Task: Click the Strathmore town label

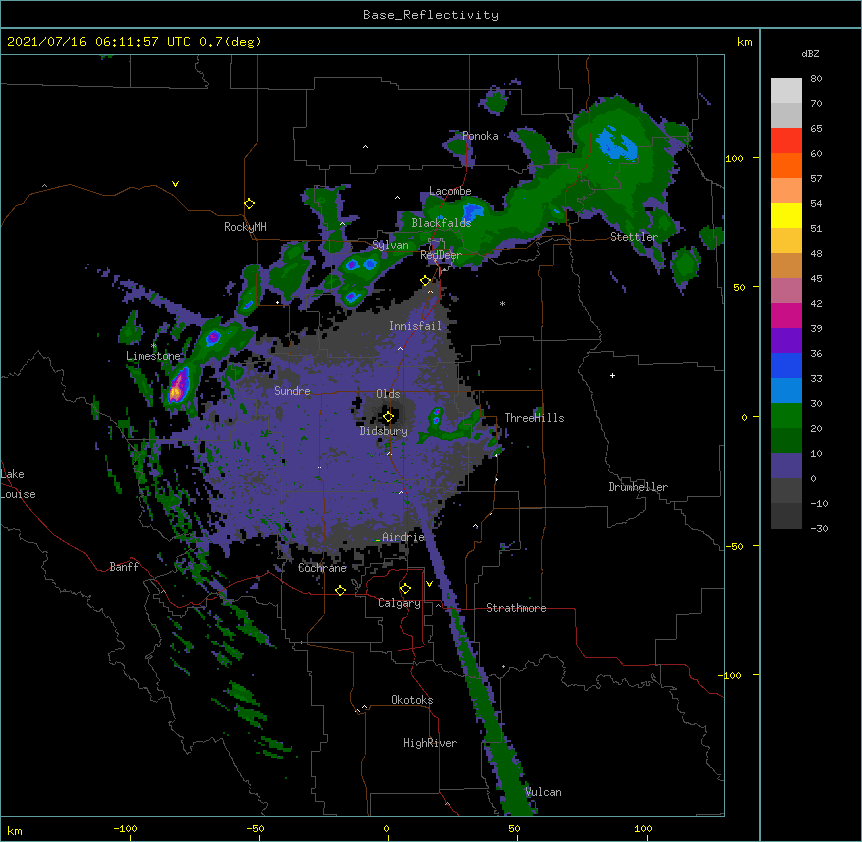Action: 516,608
